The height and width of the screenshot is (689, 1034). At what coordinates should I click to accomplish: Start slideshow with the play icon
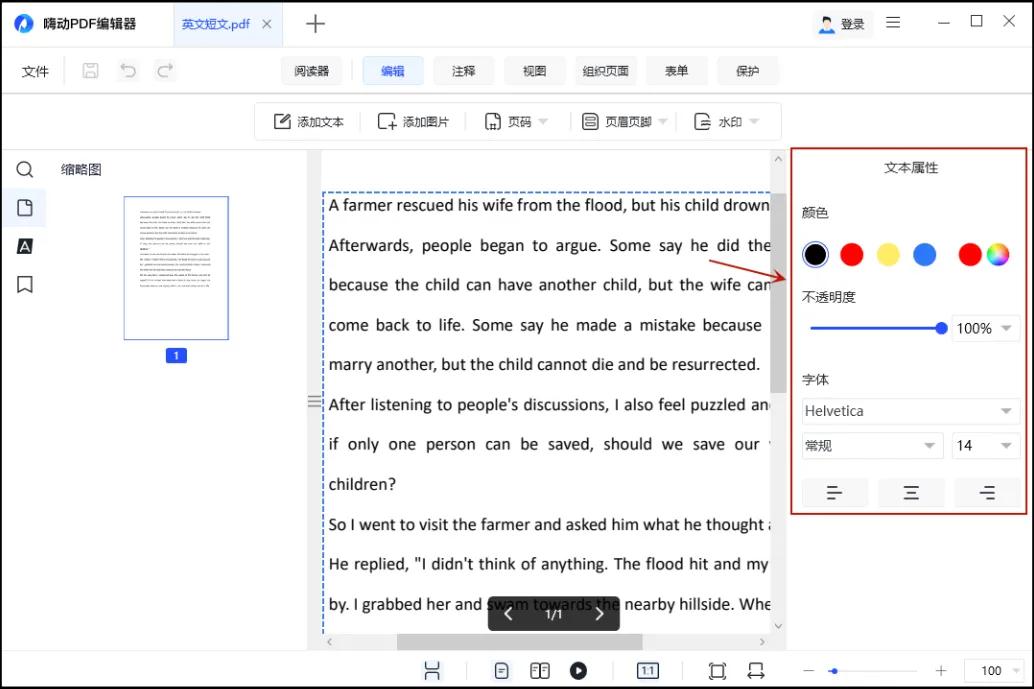578,671
